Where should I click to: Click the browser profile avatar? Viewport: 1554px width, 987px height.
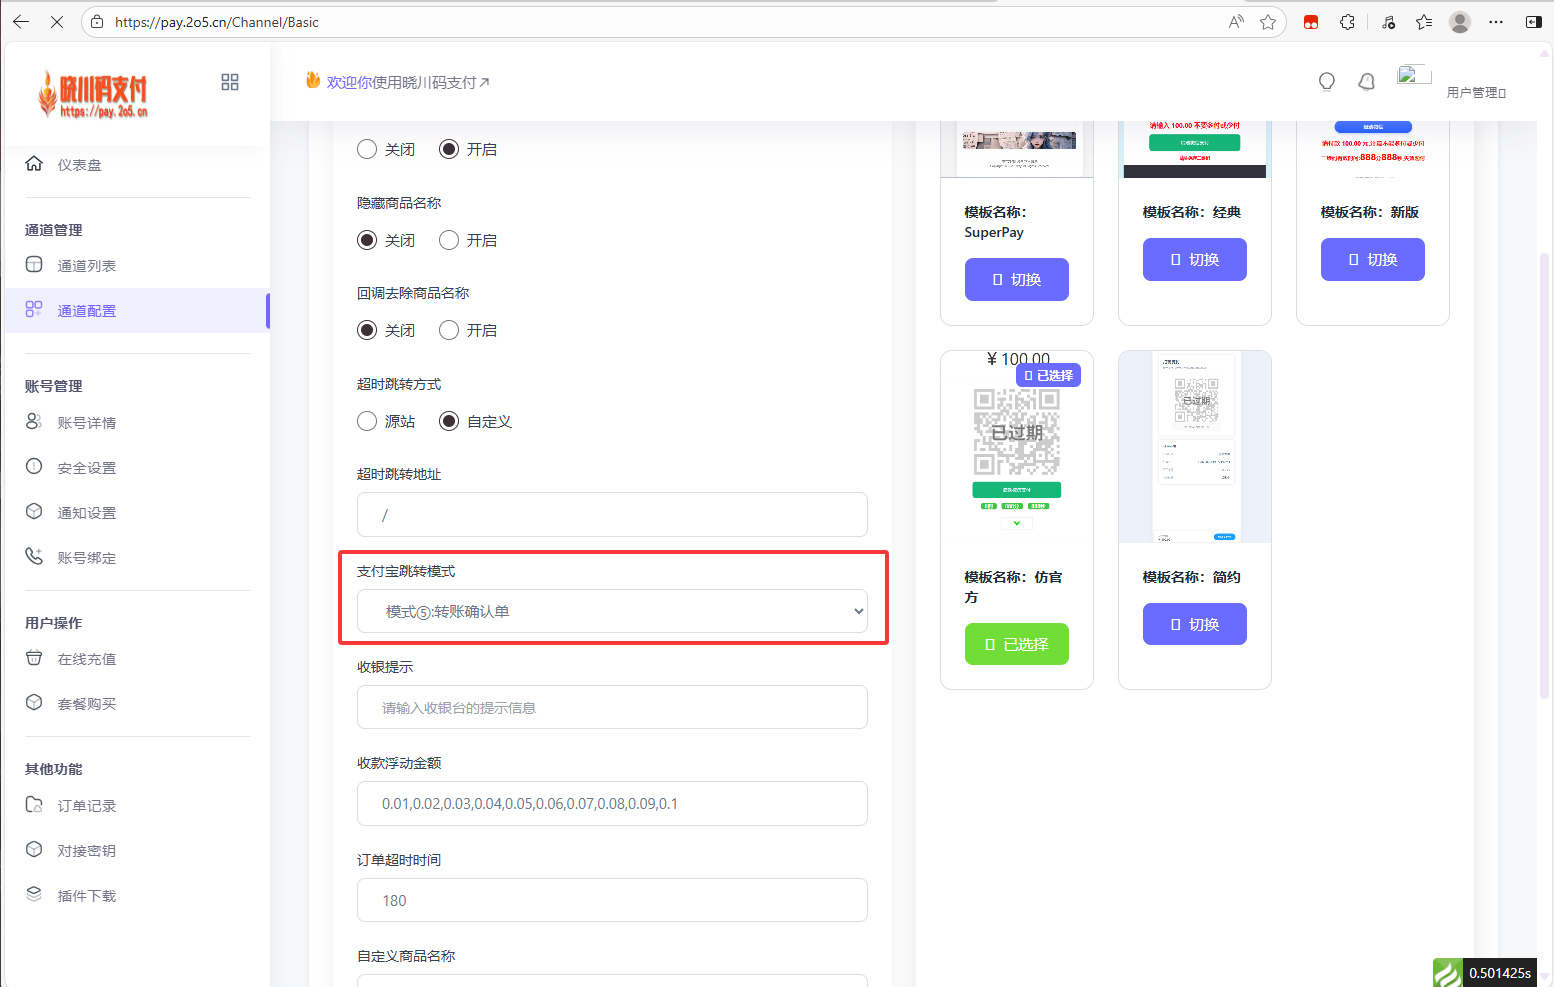click(1460, 22)
